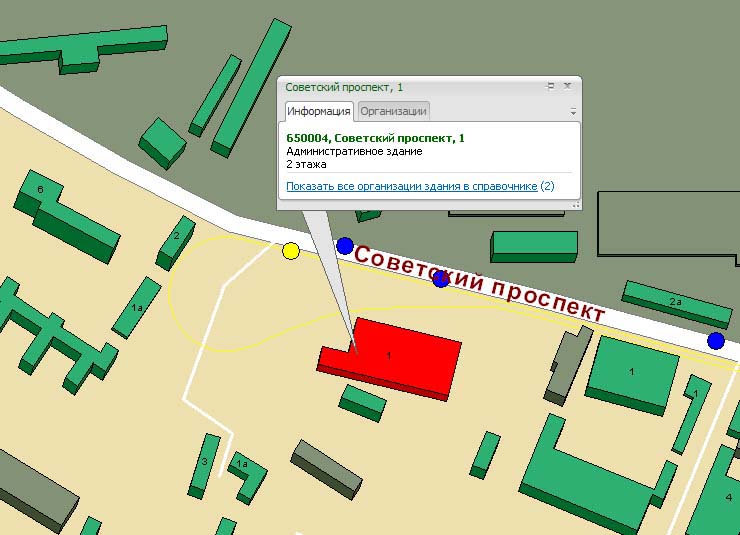Viewport: 740px width, 535px height.
Task: Open the popup tab overflow dropdown arrow
Action: 573,112
